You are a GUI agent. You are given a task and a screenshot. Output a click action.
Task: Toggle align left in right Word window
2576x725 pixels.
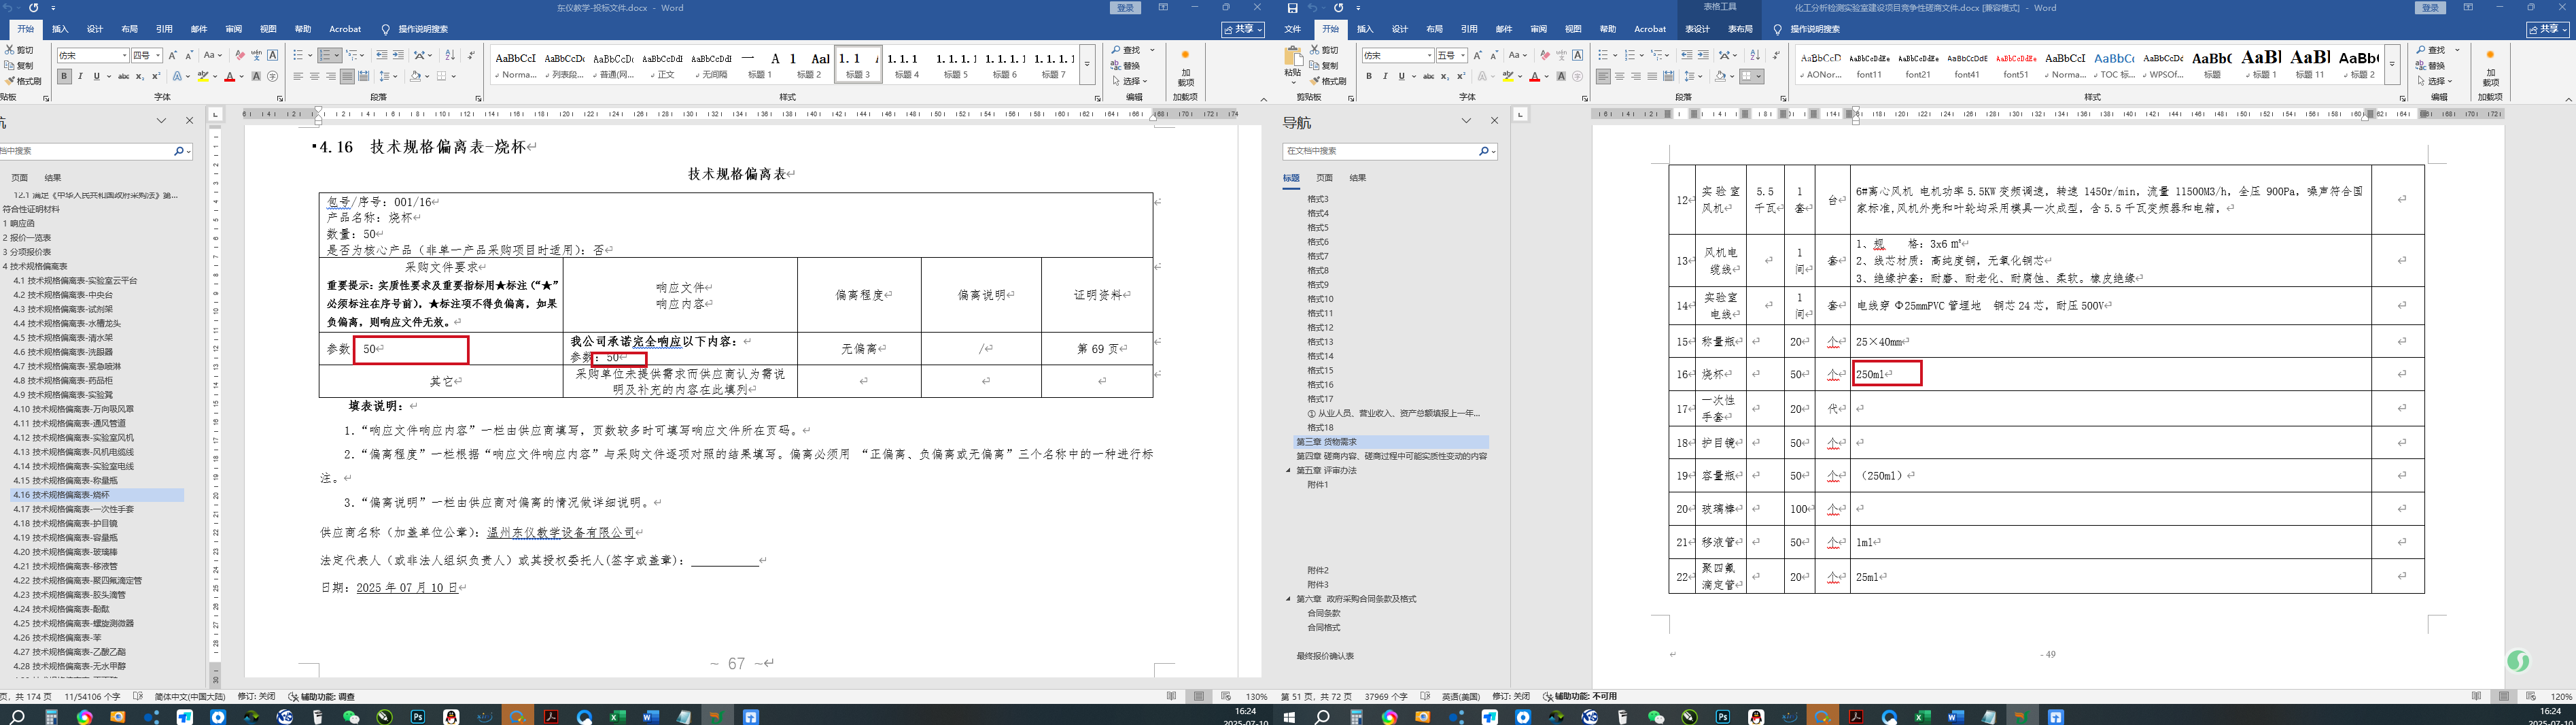pos(1603,76)
